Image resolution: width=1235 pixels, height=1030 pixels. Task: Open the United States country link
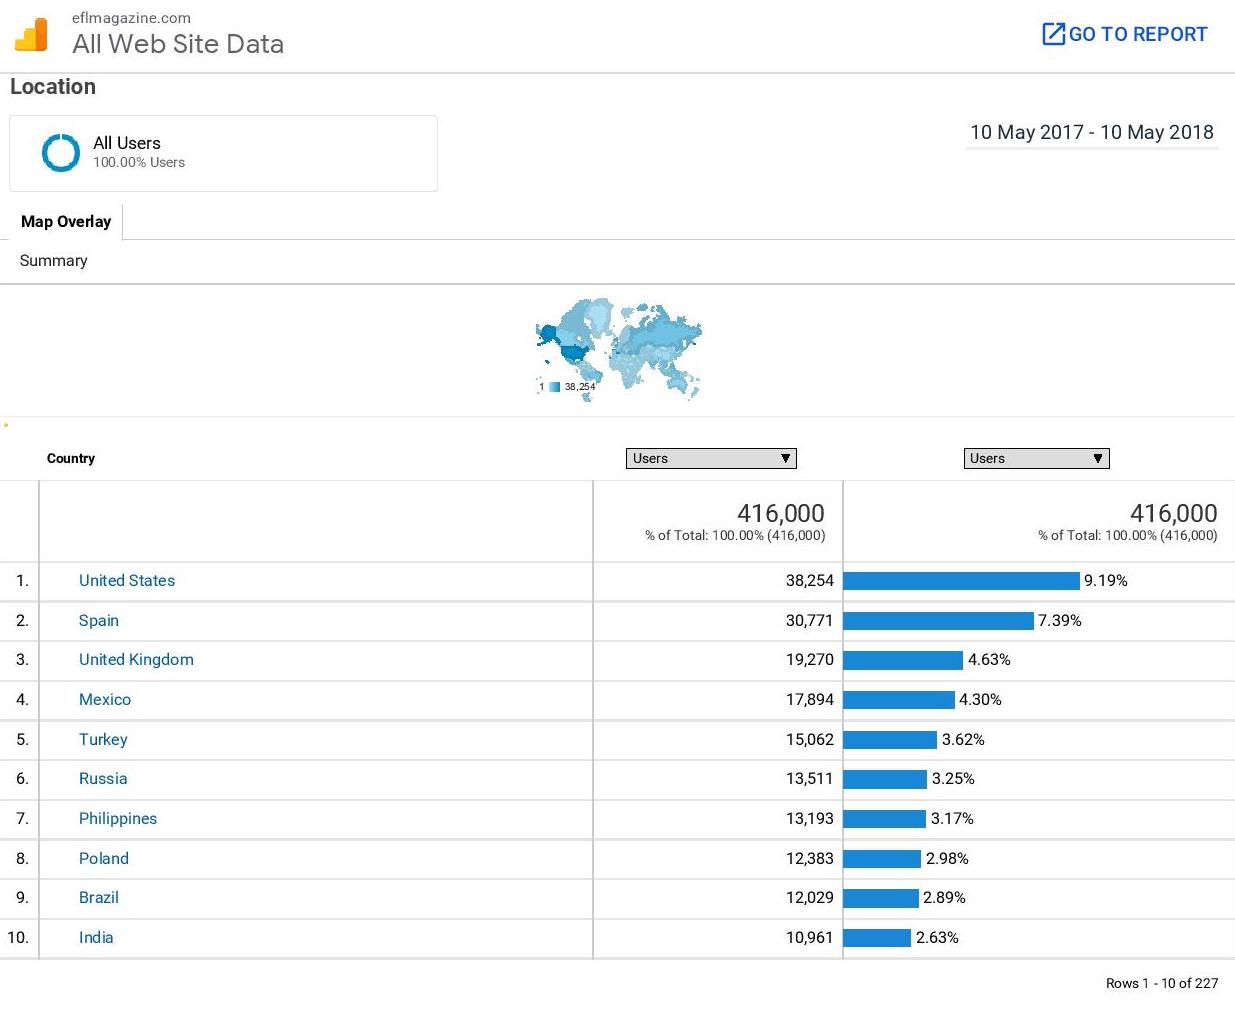coord(127,580)
